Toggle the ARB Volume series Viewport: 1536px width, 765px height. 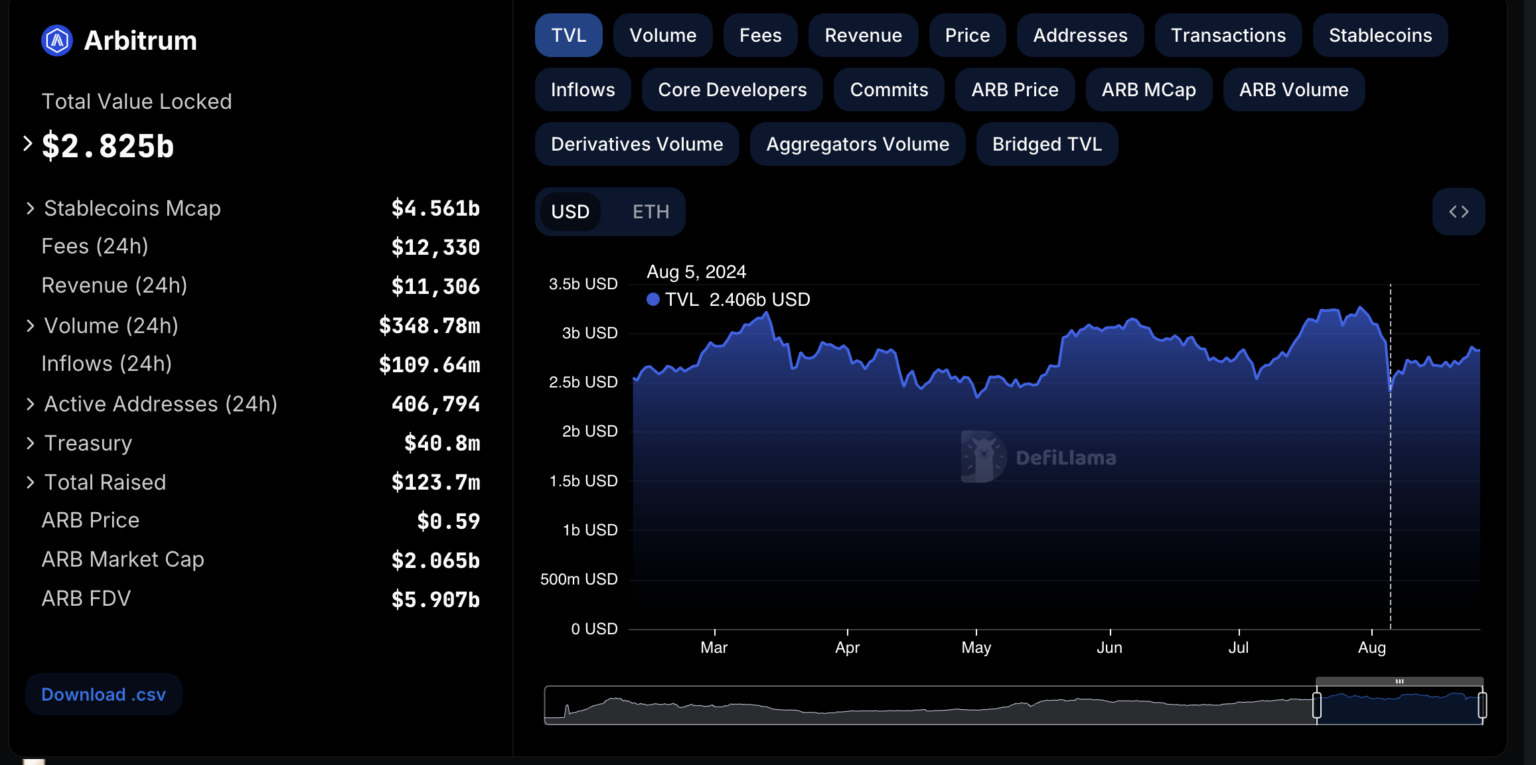1294,89
